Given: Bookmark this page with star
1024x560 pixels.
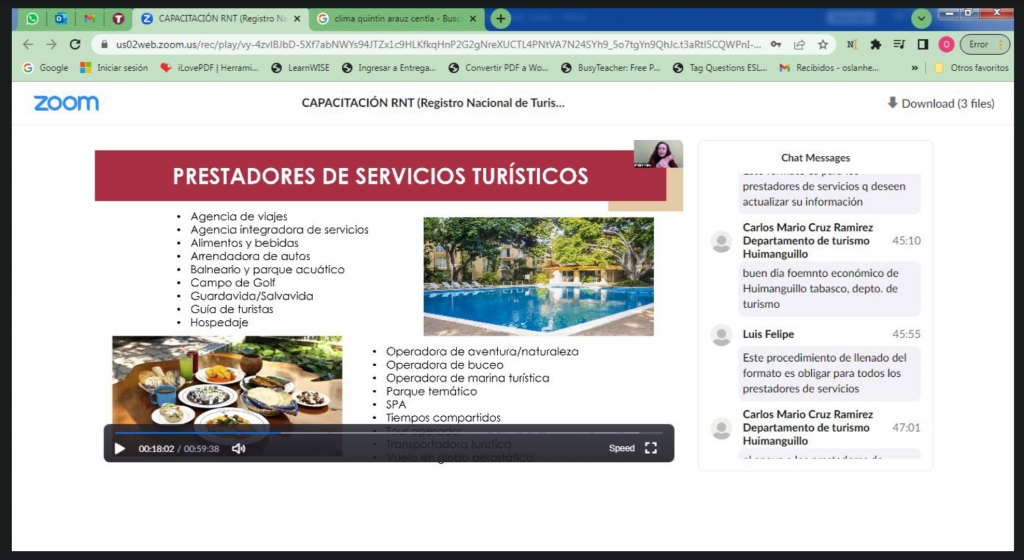Looking at the screenshot, I should pyautogui.click(x=823, y=44).
